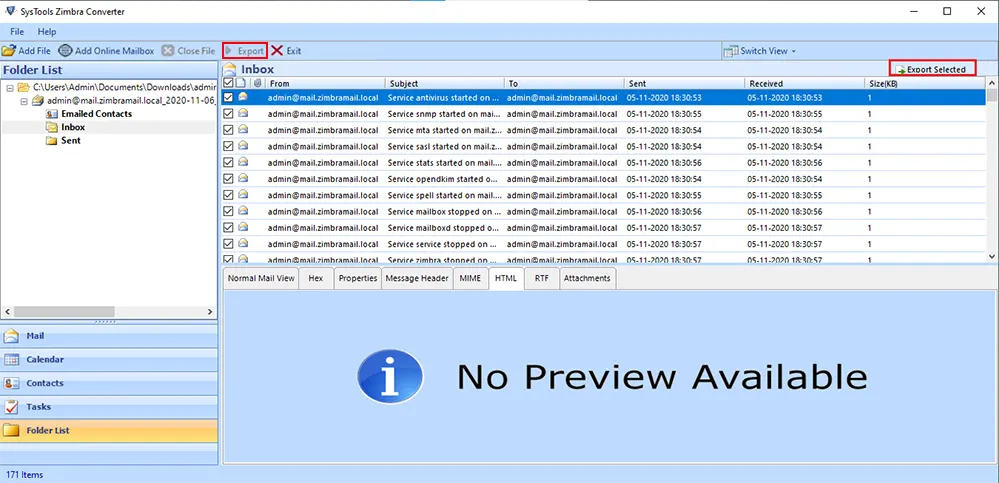This screenshot has height=483, width=999.
Task: Toggle the select-all checkbox in list header
Action: [228, 83]
